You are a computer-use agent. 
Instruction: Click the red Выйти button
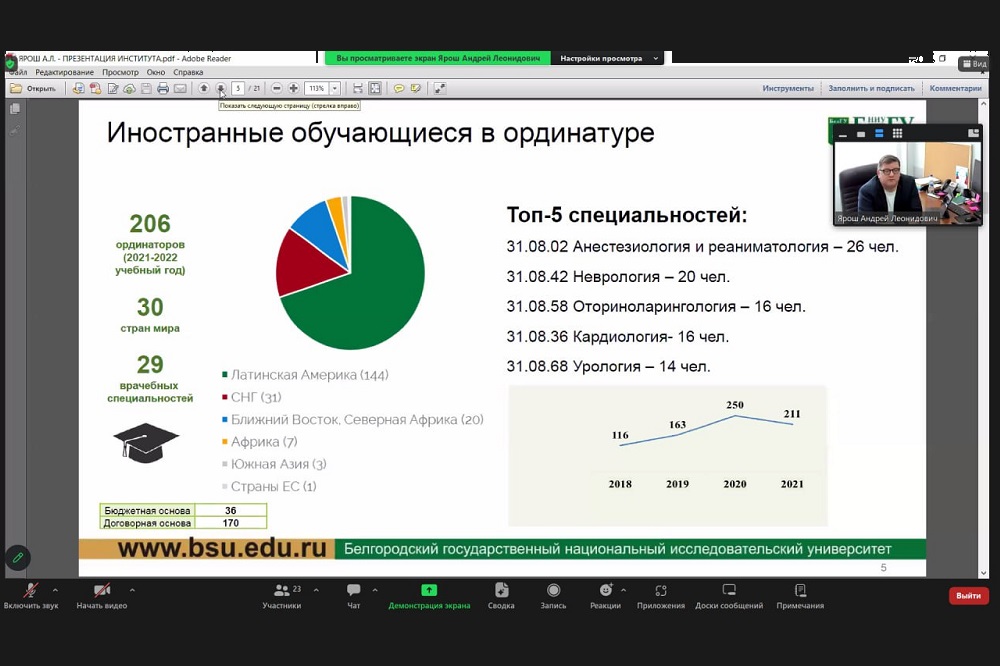[968, 596]
